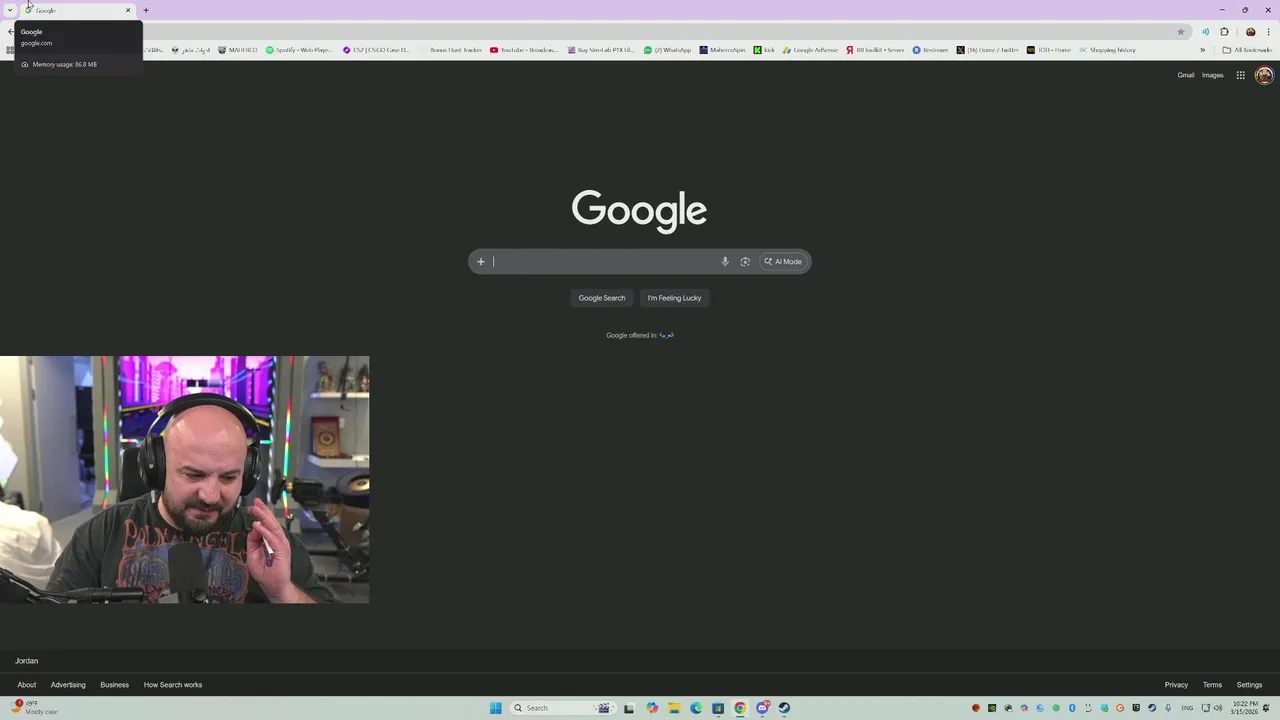Open the Gmail link
Image resolution: width=1280 pixels, height=720 pixels.
pyautogui.click(x=1185, y=75)
